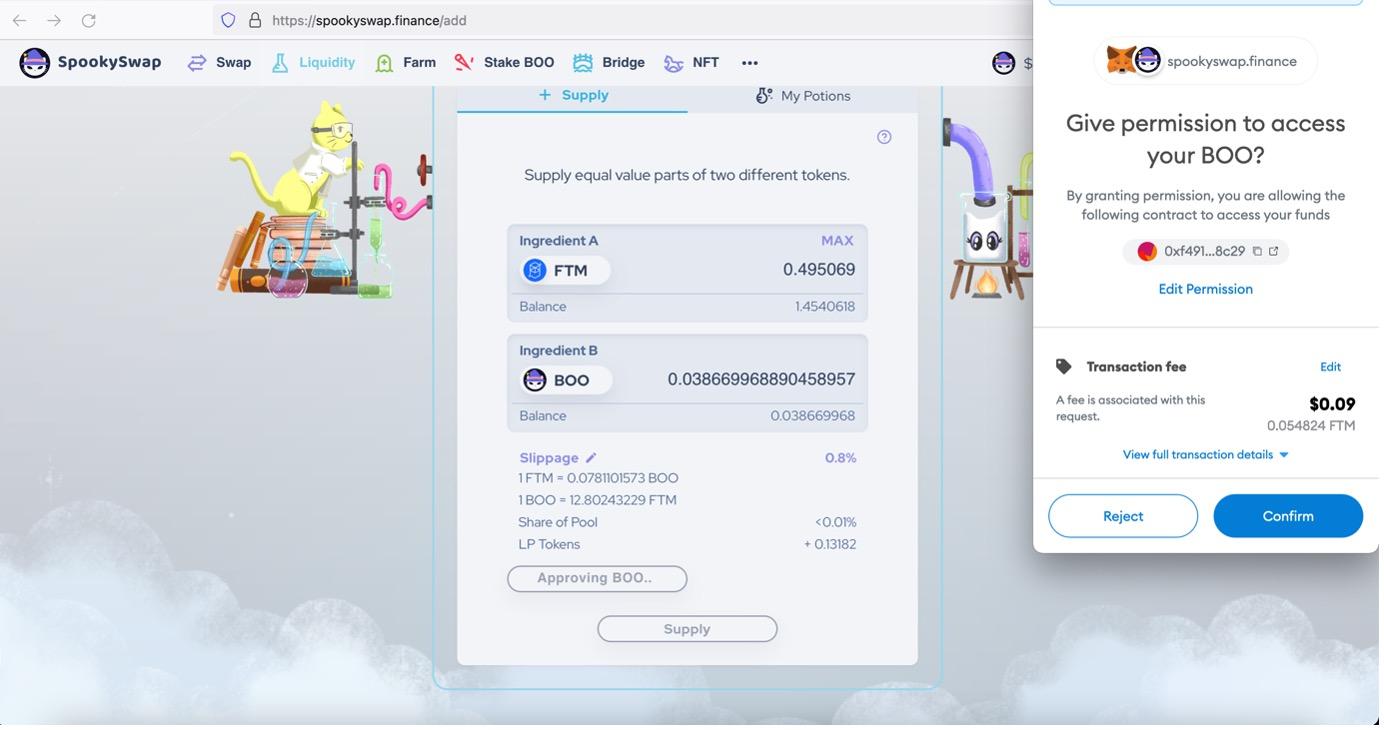Screen dimensions: 1384x730
Task: Select the BOO token selector
Action: (x=566, y=380)
